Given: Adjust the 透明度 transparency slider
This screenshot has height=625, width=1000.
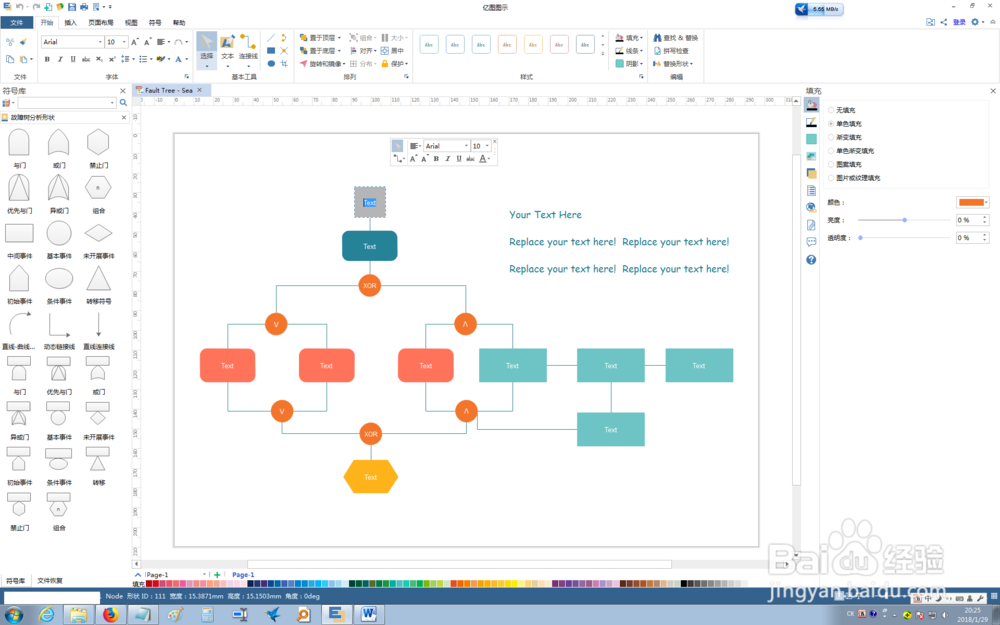Looking at the screenshot, I should click(904, 238).
